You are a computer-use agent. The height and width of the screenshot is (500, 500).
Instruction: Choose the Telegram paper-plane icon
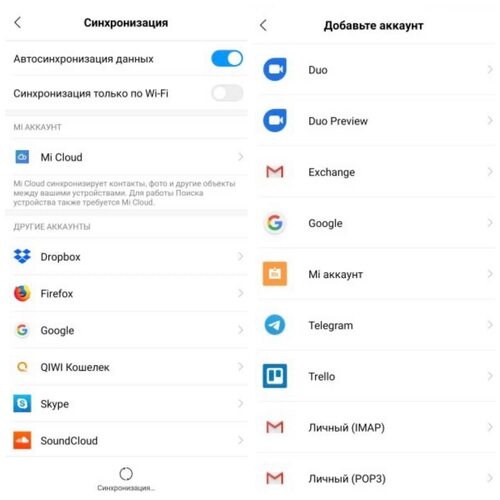coord(275,325)
